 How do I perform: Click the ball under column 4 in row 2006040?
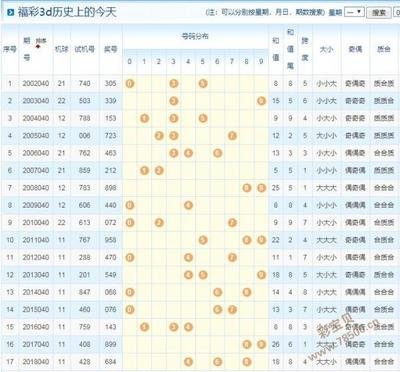pos(188,153)
